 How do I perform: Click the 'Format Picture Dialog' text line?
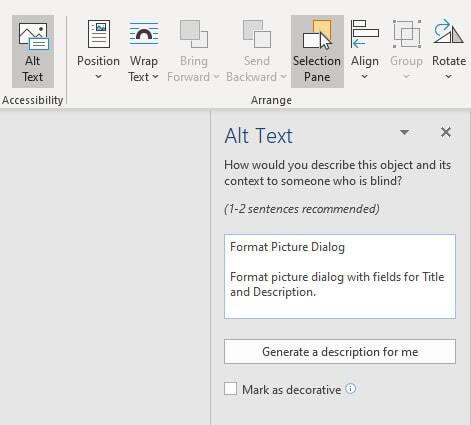tap(287, 247)
